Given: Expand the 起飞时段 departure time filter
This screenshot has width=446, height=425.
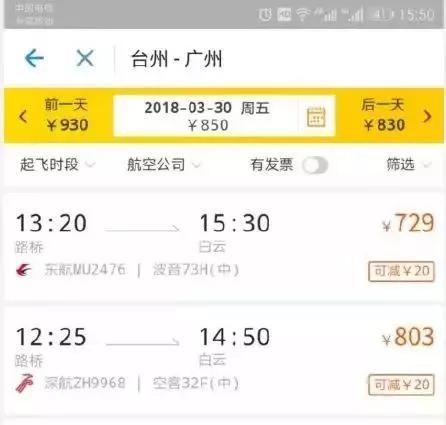Looking at the screenshot, I should click(x=57, y=165).
